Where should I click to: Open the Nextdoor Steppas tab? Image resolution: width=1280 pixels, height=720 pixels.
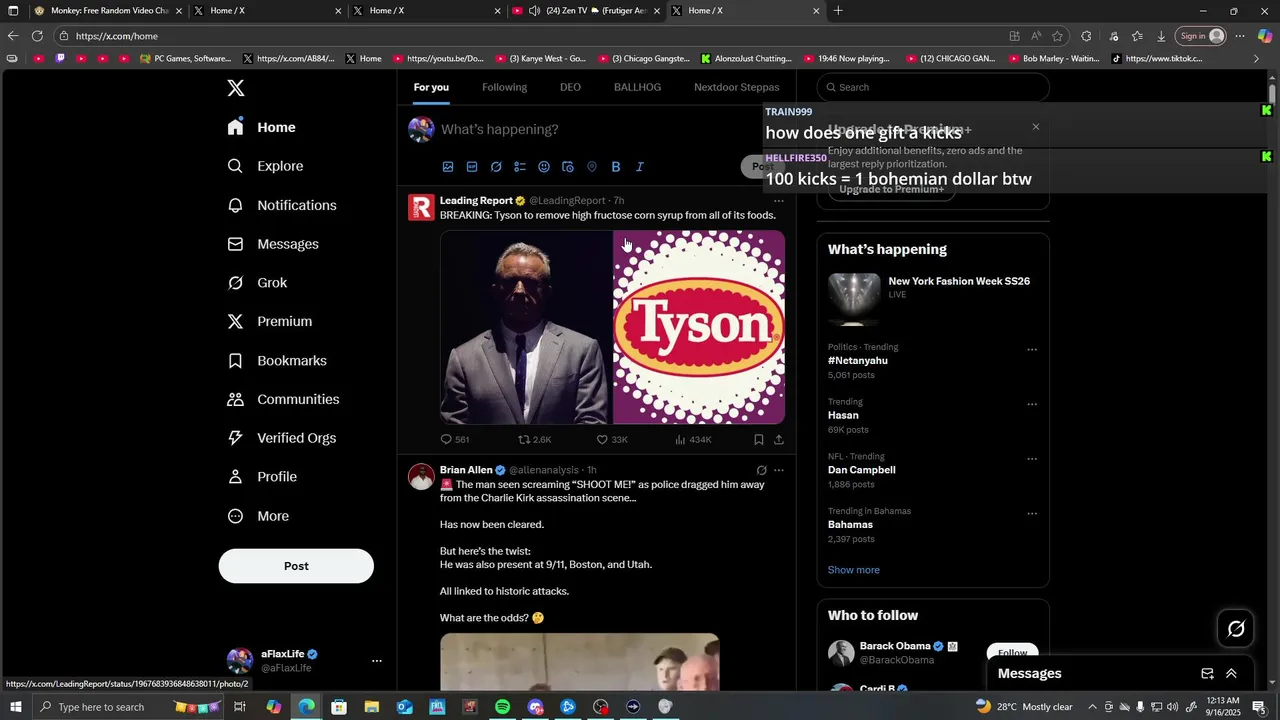(737, 87)
